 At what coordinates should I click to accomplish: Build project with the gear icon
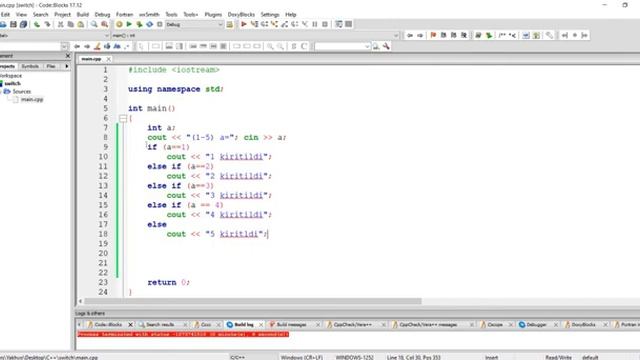click(119, 24)
